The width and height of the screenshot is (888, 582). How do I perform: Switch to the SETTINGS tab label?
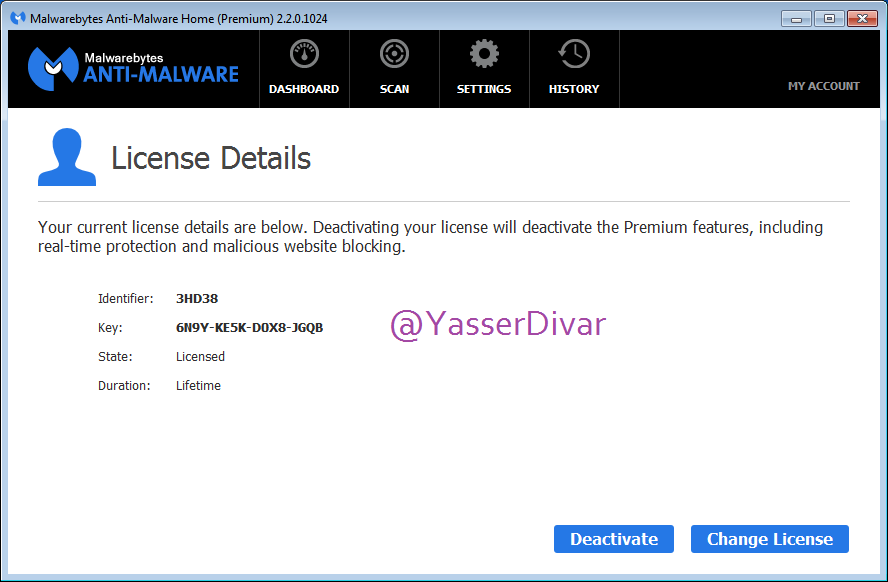(484, 89)
